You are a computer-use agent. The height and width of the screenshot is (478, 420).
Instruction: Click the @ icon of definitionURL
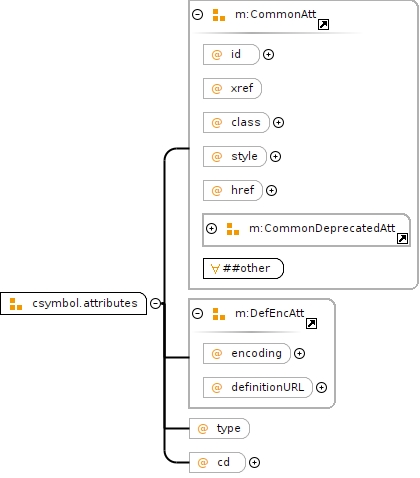coord(217,388)
